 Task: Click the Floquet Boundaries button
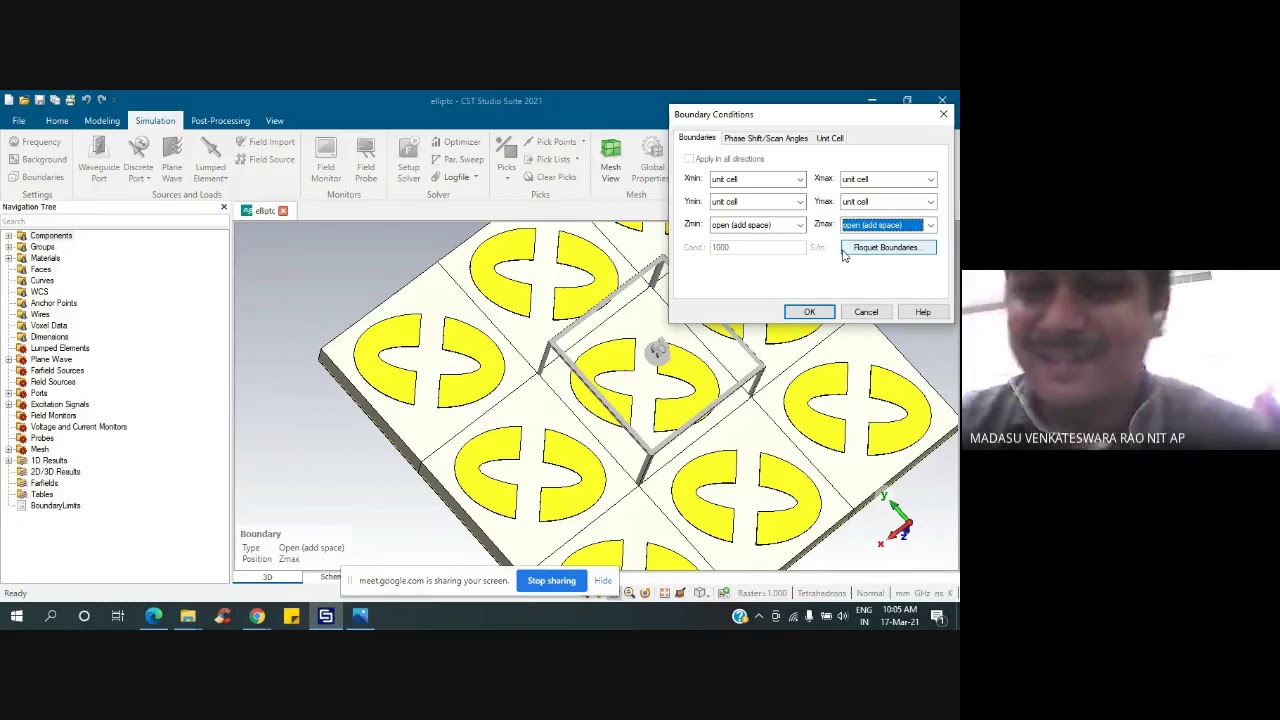[x=887, y=248]
